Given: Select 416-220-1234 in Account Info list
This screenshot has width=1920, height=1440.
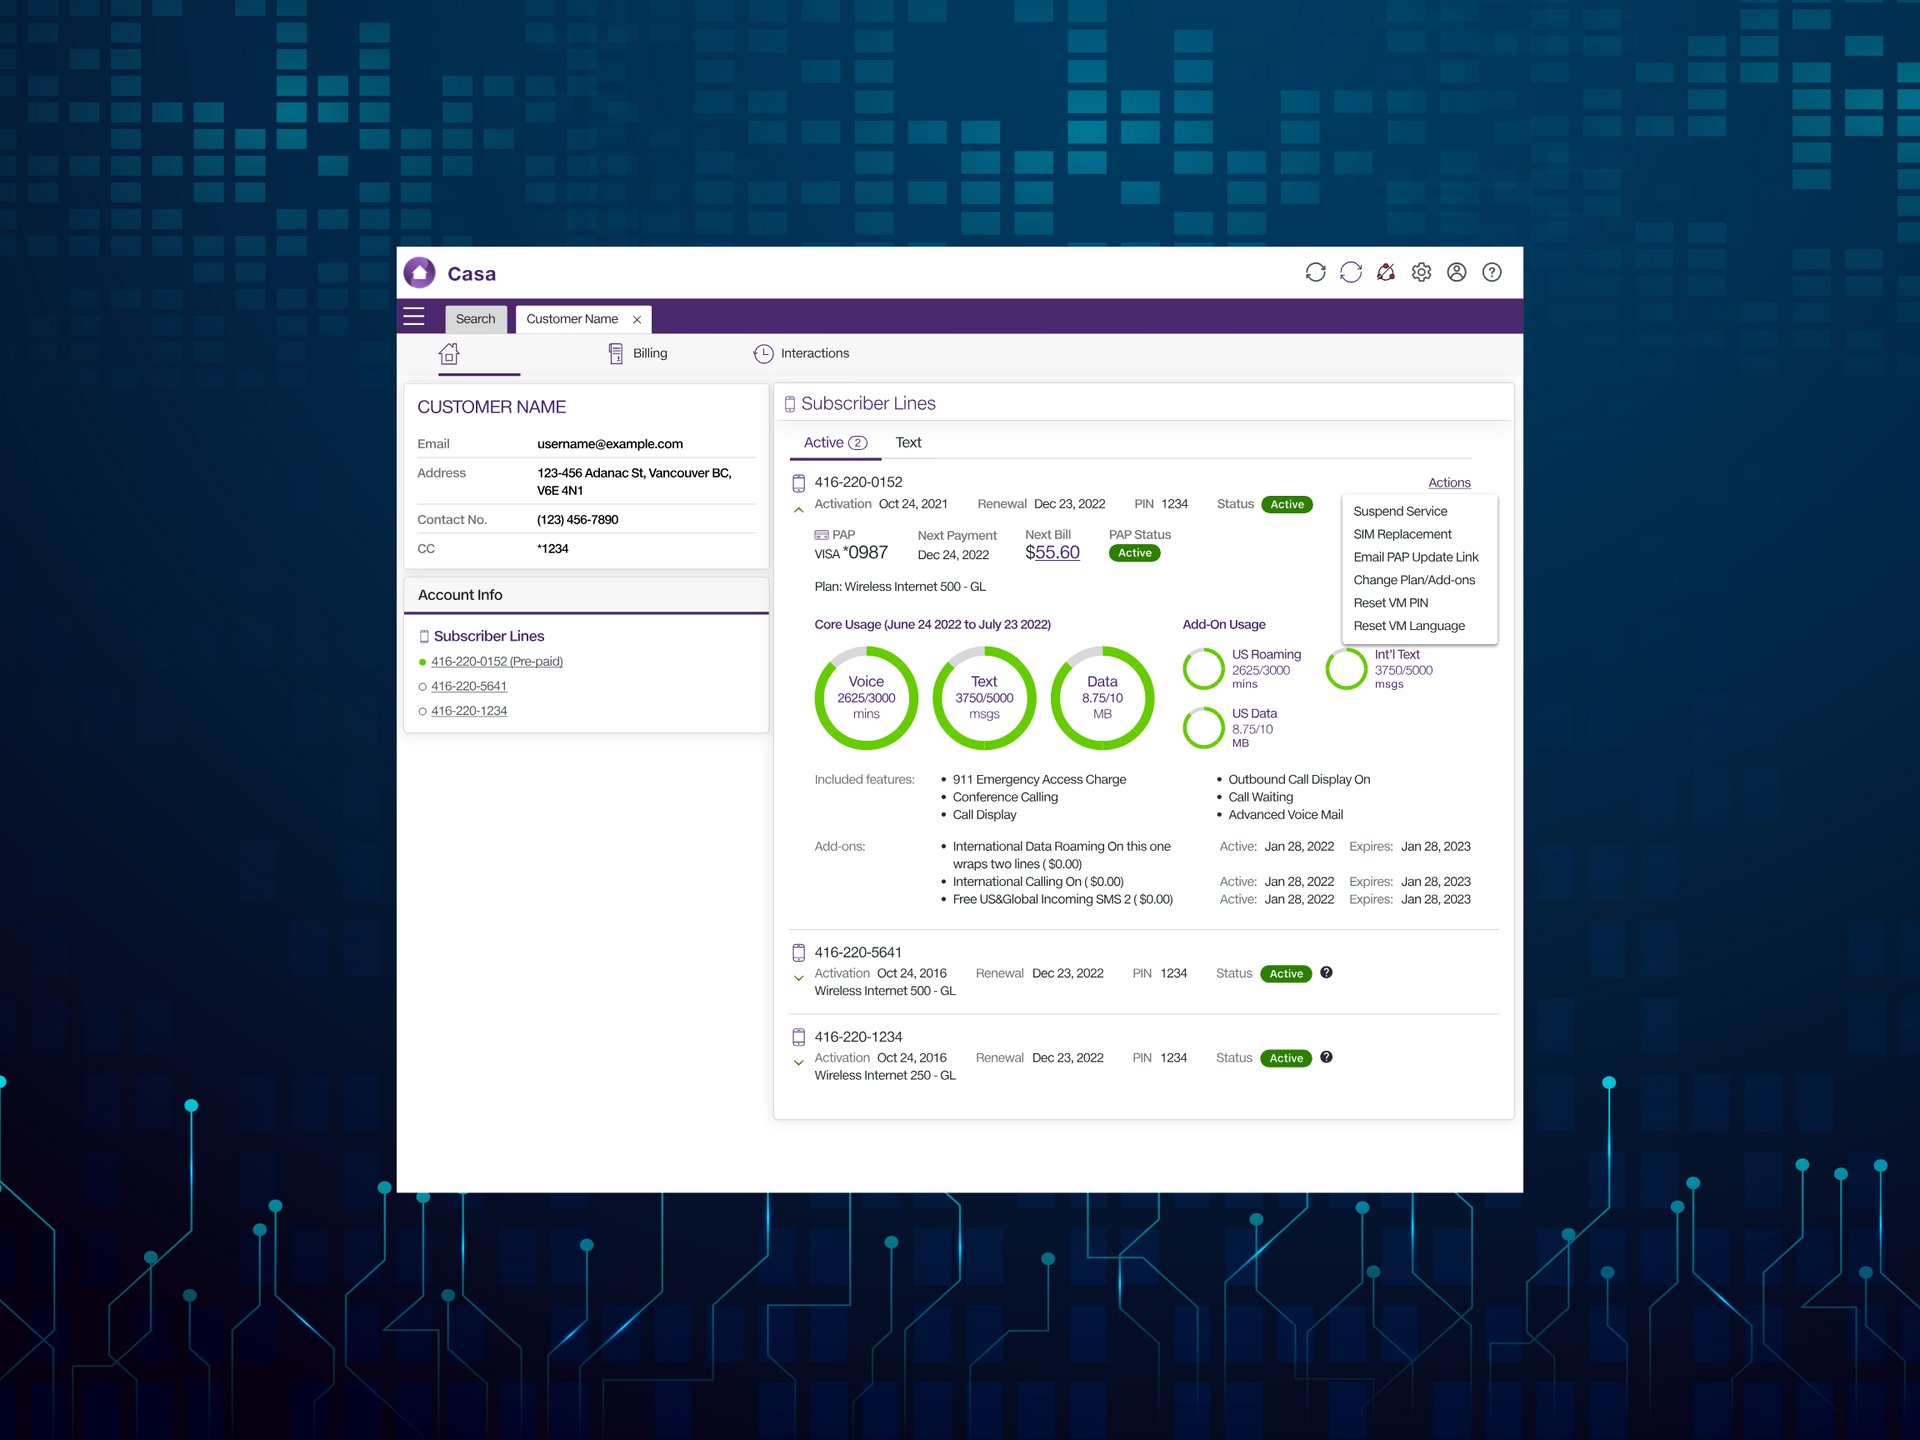Looking at the screenshot, I should (x=469, y=711).
